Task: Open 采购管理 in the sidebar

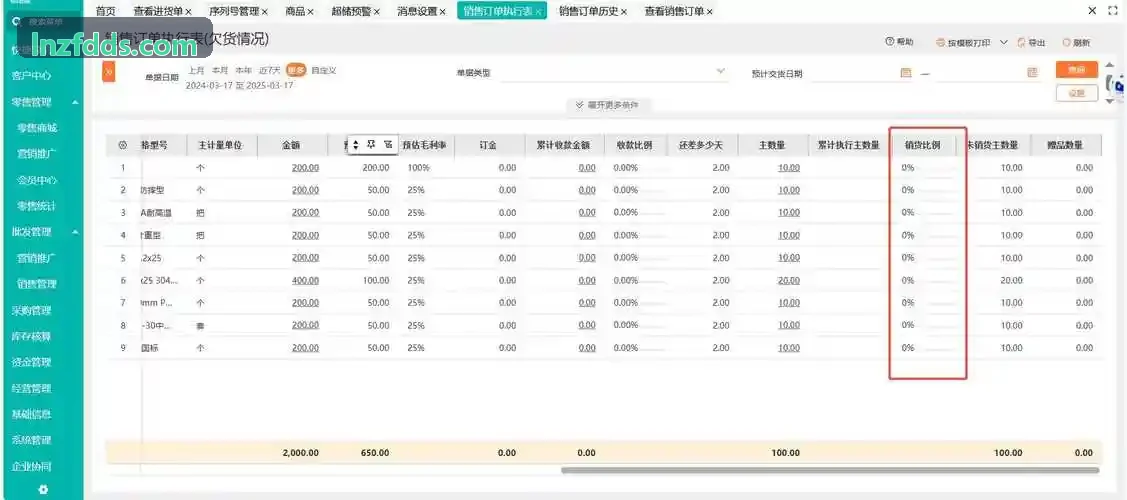Action: tap(32, 311)
